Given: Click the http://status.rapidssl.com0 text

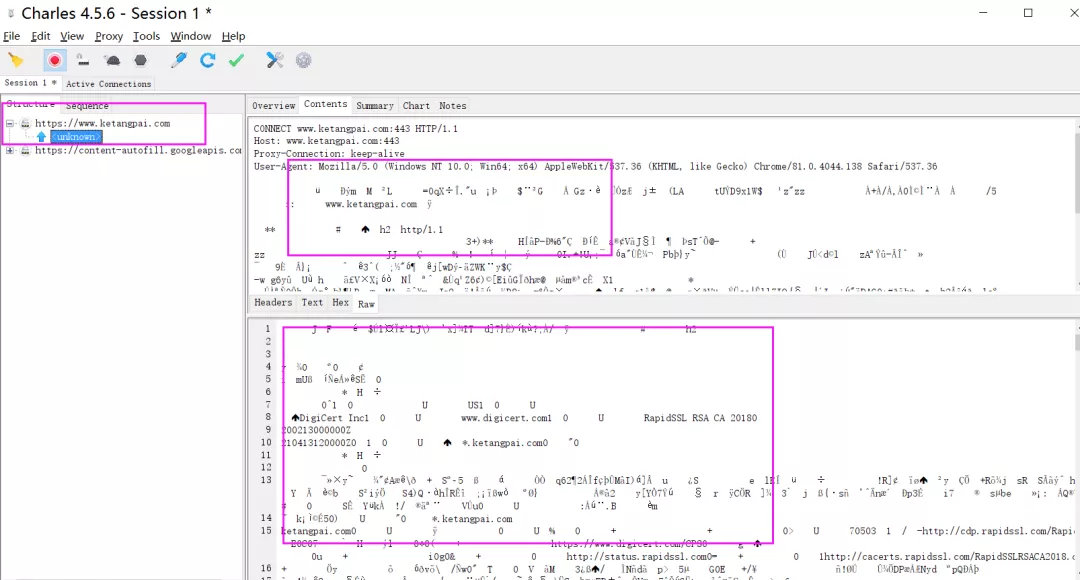Looking at the screenshot, I should point(641,556).
